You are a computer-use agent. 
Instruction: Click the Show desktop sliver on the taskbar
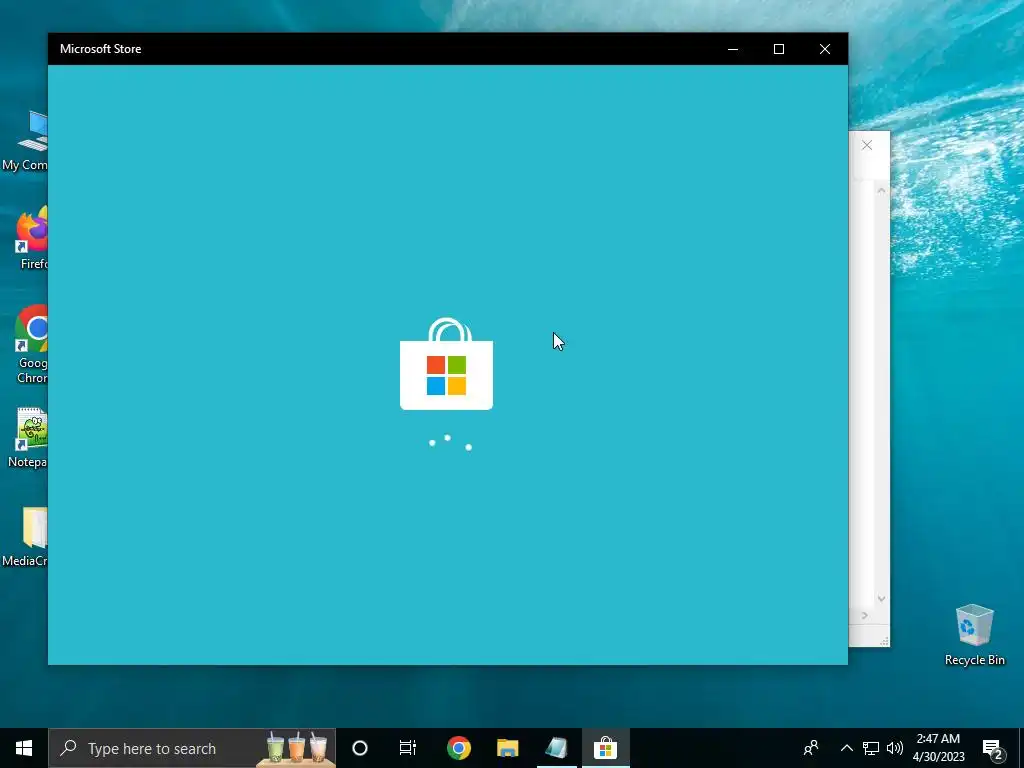coord(1021,748)
